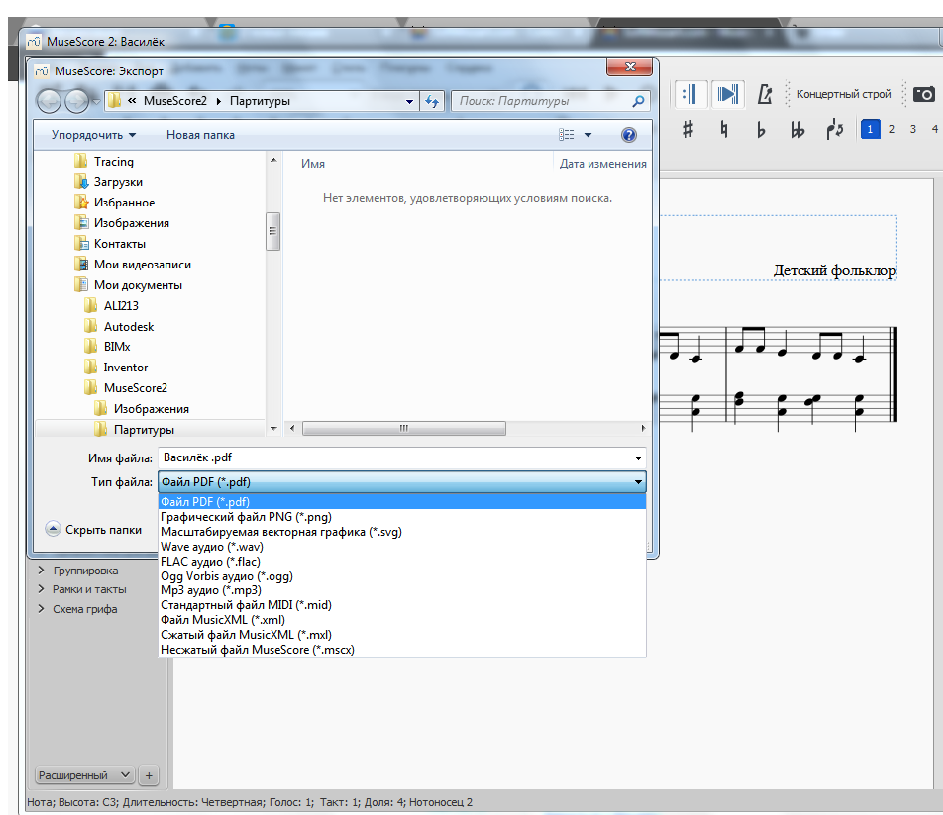Add workspace with plus button

click(x=149, y=775)
